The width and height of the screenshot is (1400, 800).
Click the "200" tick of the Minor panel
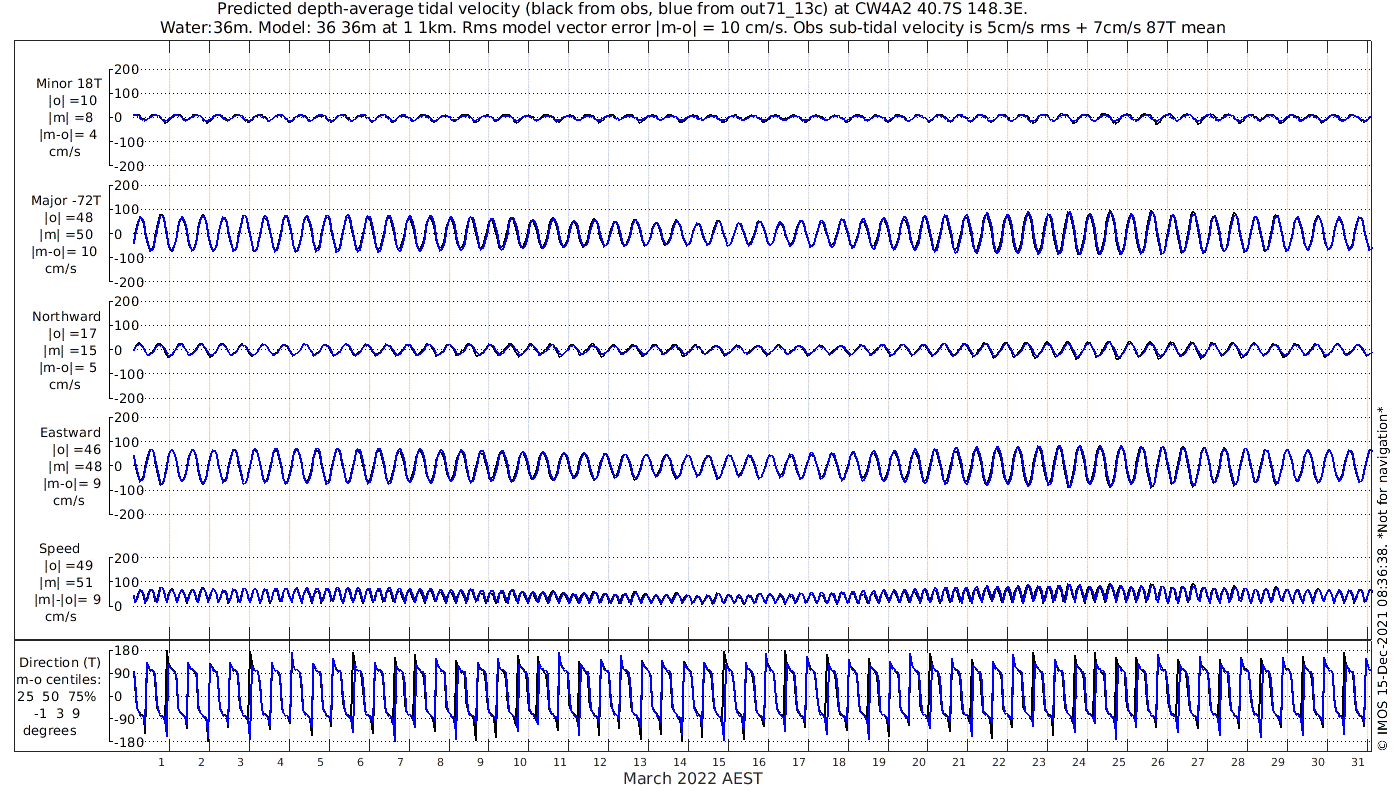pos(126,69)
